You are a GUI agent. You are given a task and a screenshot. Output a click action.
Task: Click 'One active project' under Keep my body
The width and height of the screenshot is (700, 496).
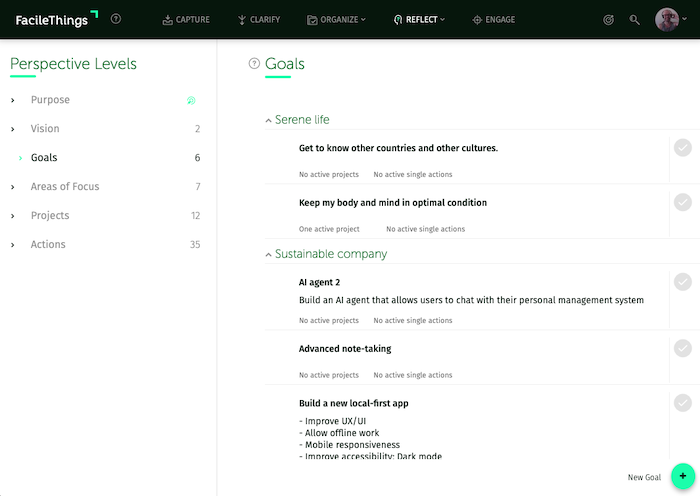[329, 229]
